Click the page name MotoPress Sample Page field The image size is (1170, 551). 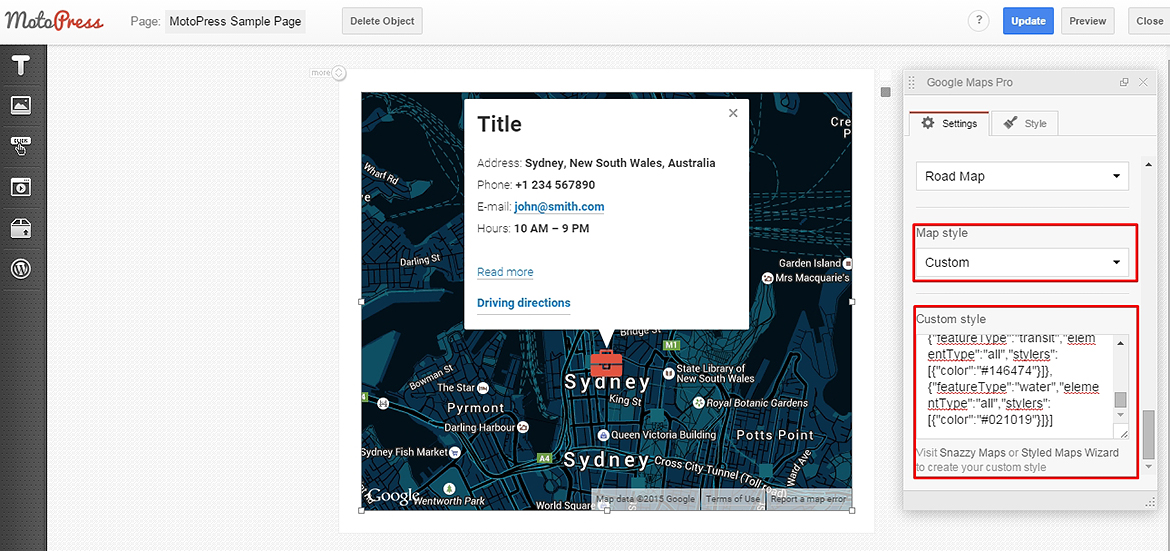(235, 21)
